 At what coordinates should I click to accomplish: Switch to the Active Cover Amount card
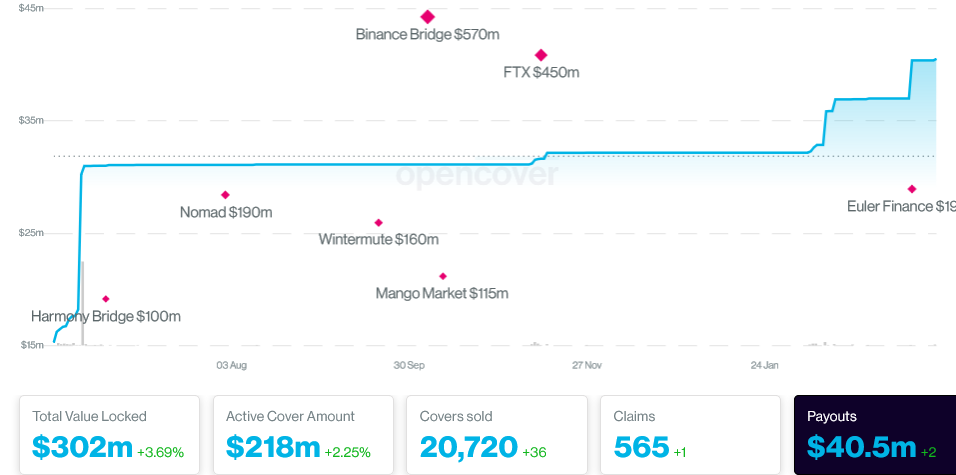click(303, 435)
